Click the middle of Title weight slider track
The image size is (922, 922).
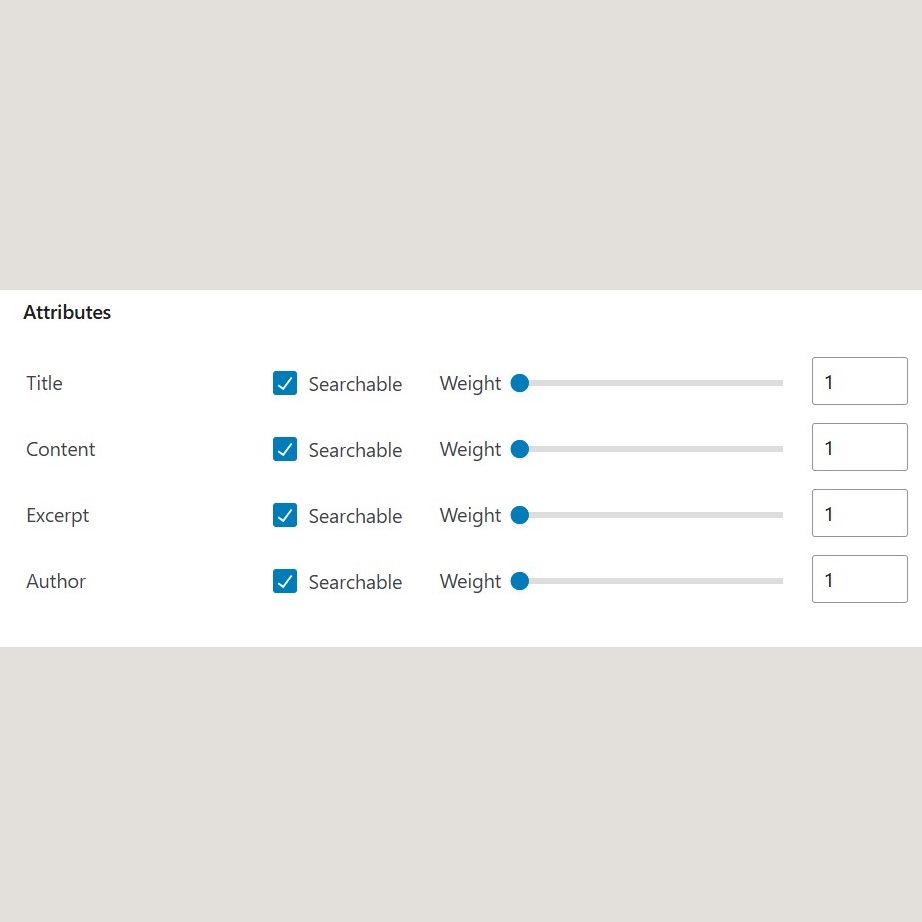(x=651, y=383)
